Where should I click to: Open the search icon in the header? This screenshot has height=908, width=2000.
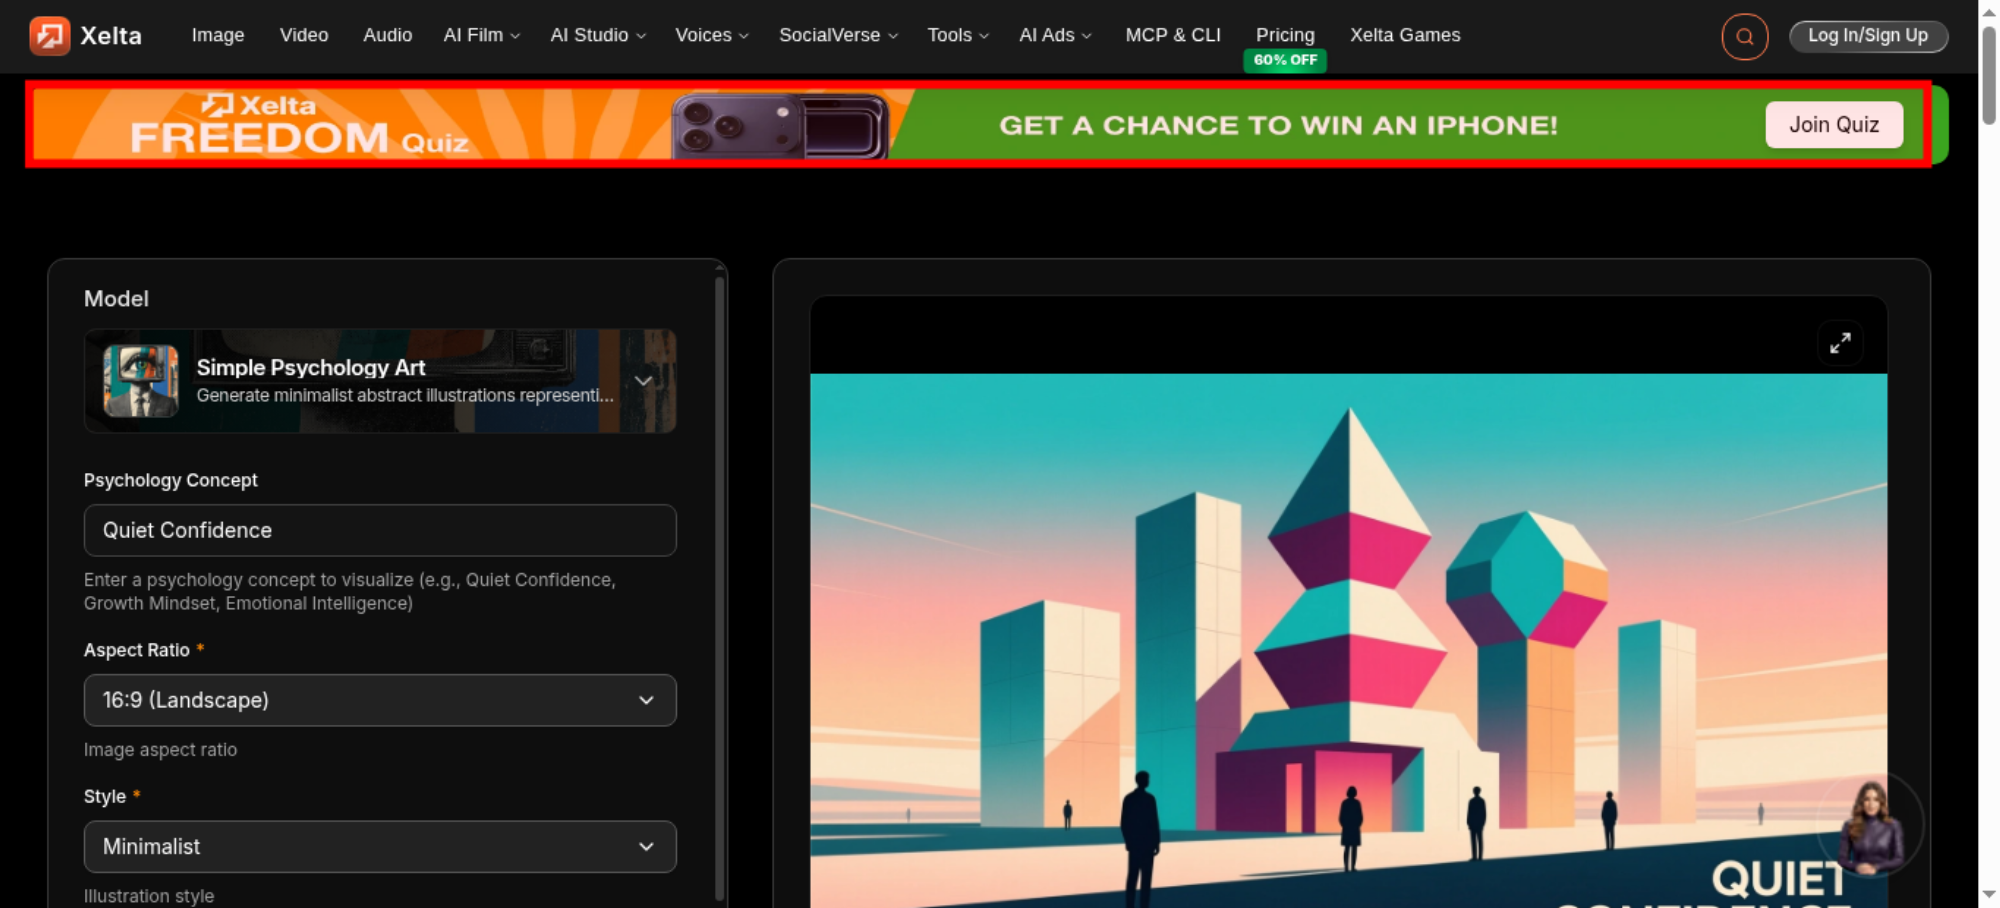(1744, 37)
